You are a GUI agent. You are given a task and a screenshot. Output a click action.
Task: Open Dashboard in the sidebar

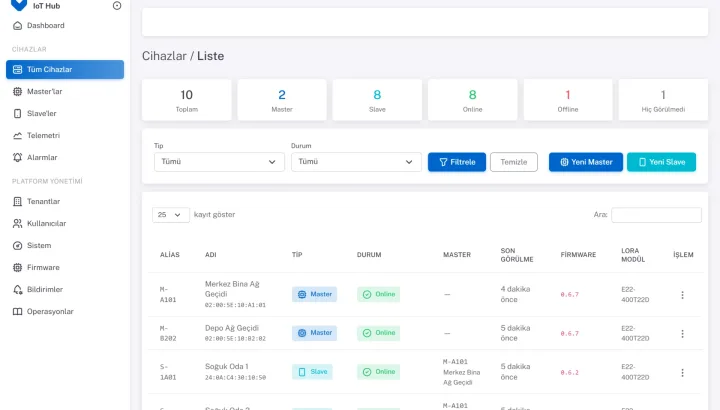(65, 26)
